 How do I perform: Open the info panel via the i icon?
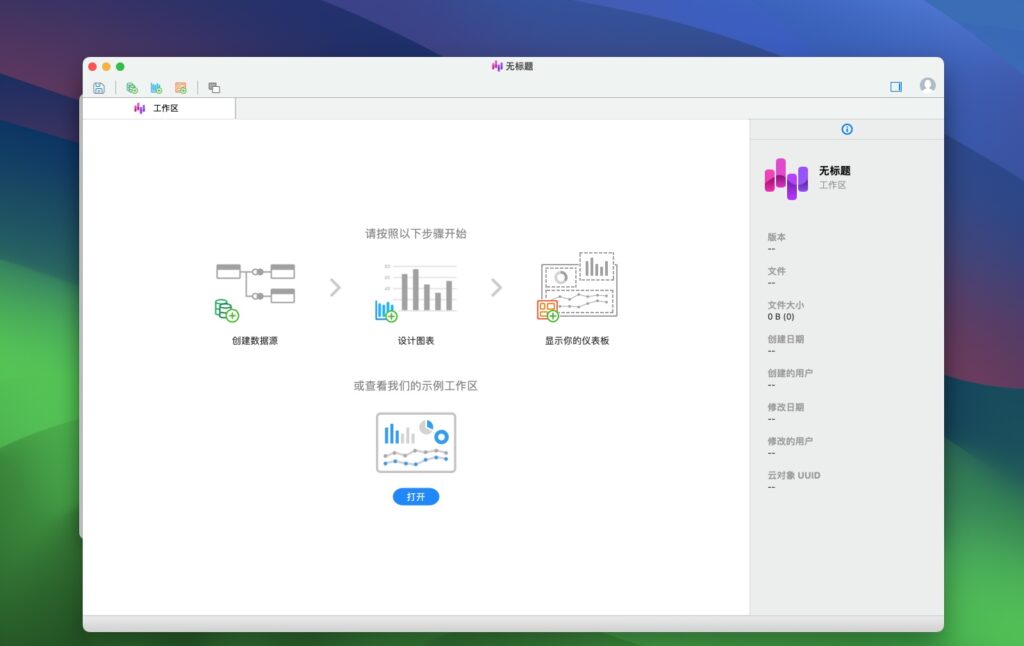[847, 129]
